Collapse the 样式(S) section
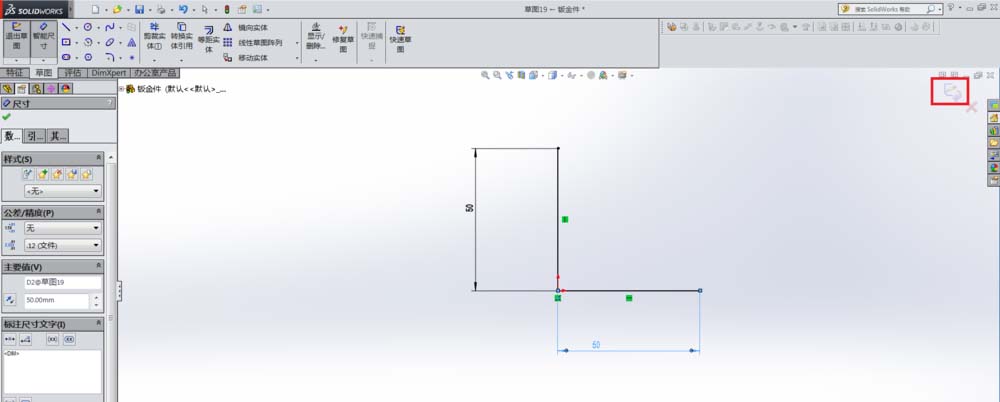This screenshot has height=402, width=1000. (x=98, y=158)
